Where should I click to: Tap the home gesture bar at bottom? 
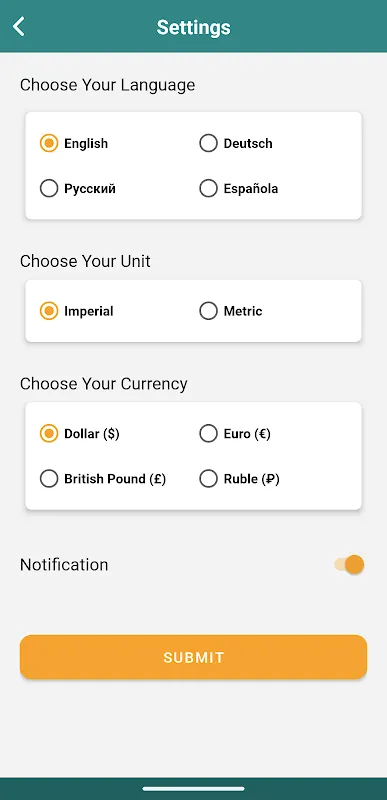[x=193, y=789]
